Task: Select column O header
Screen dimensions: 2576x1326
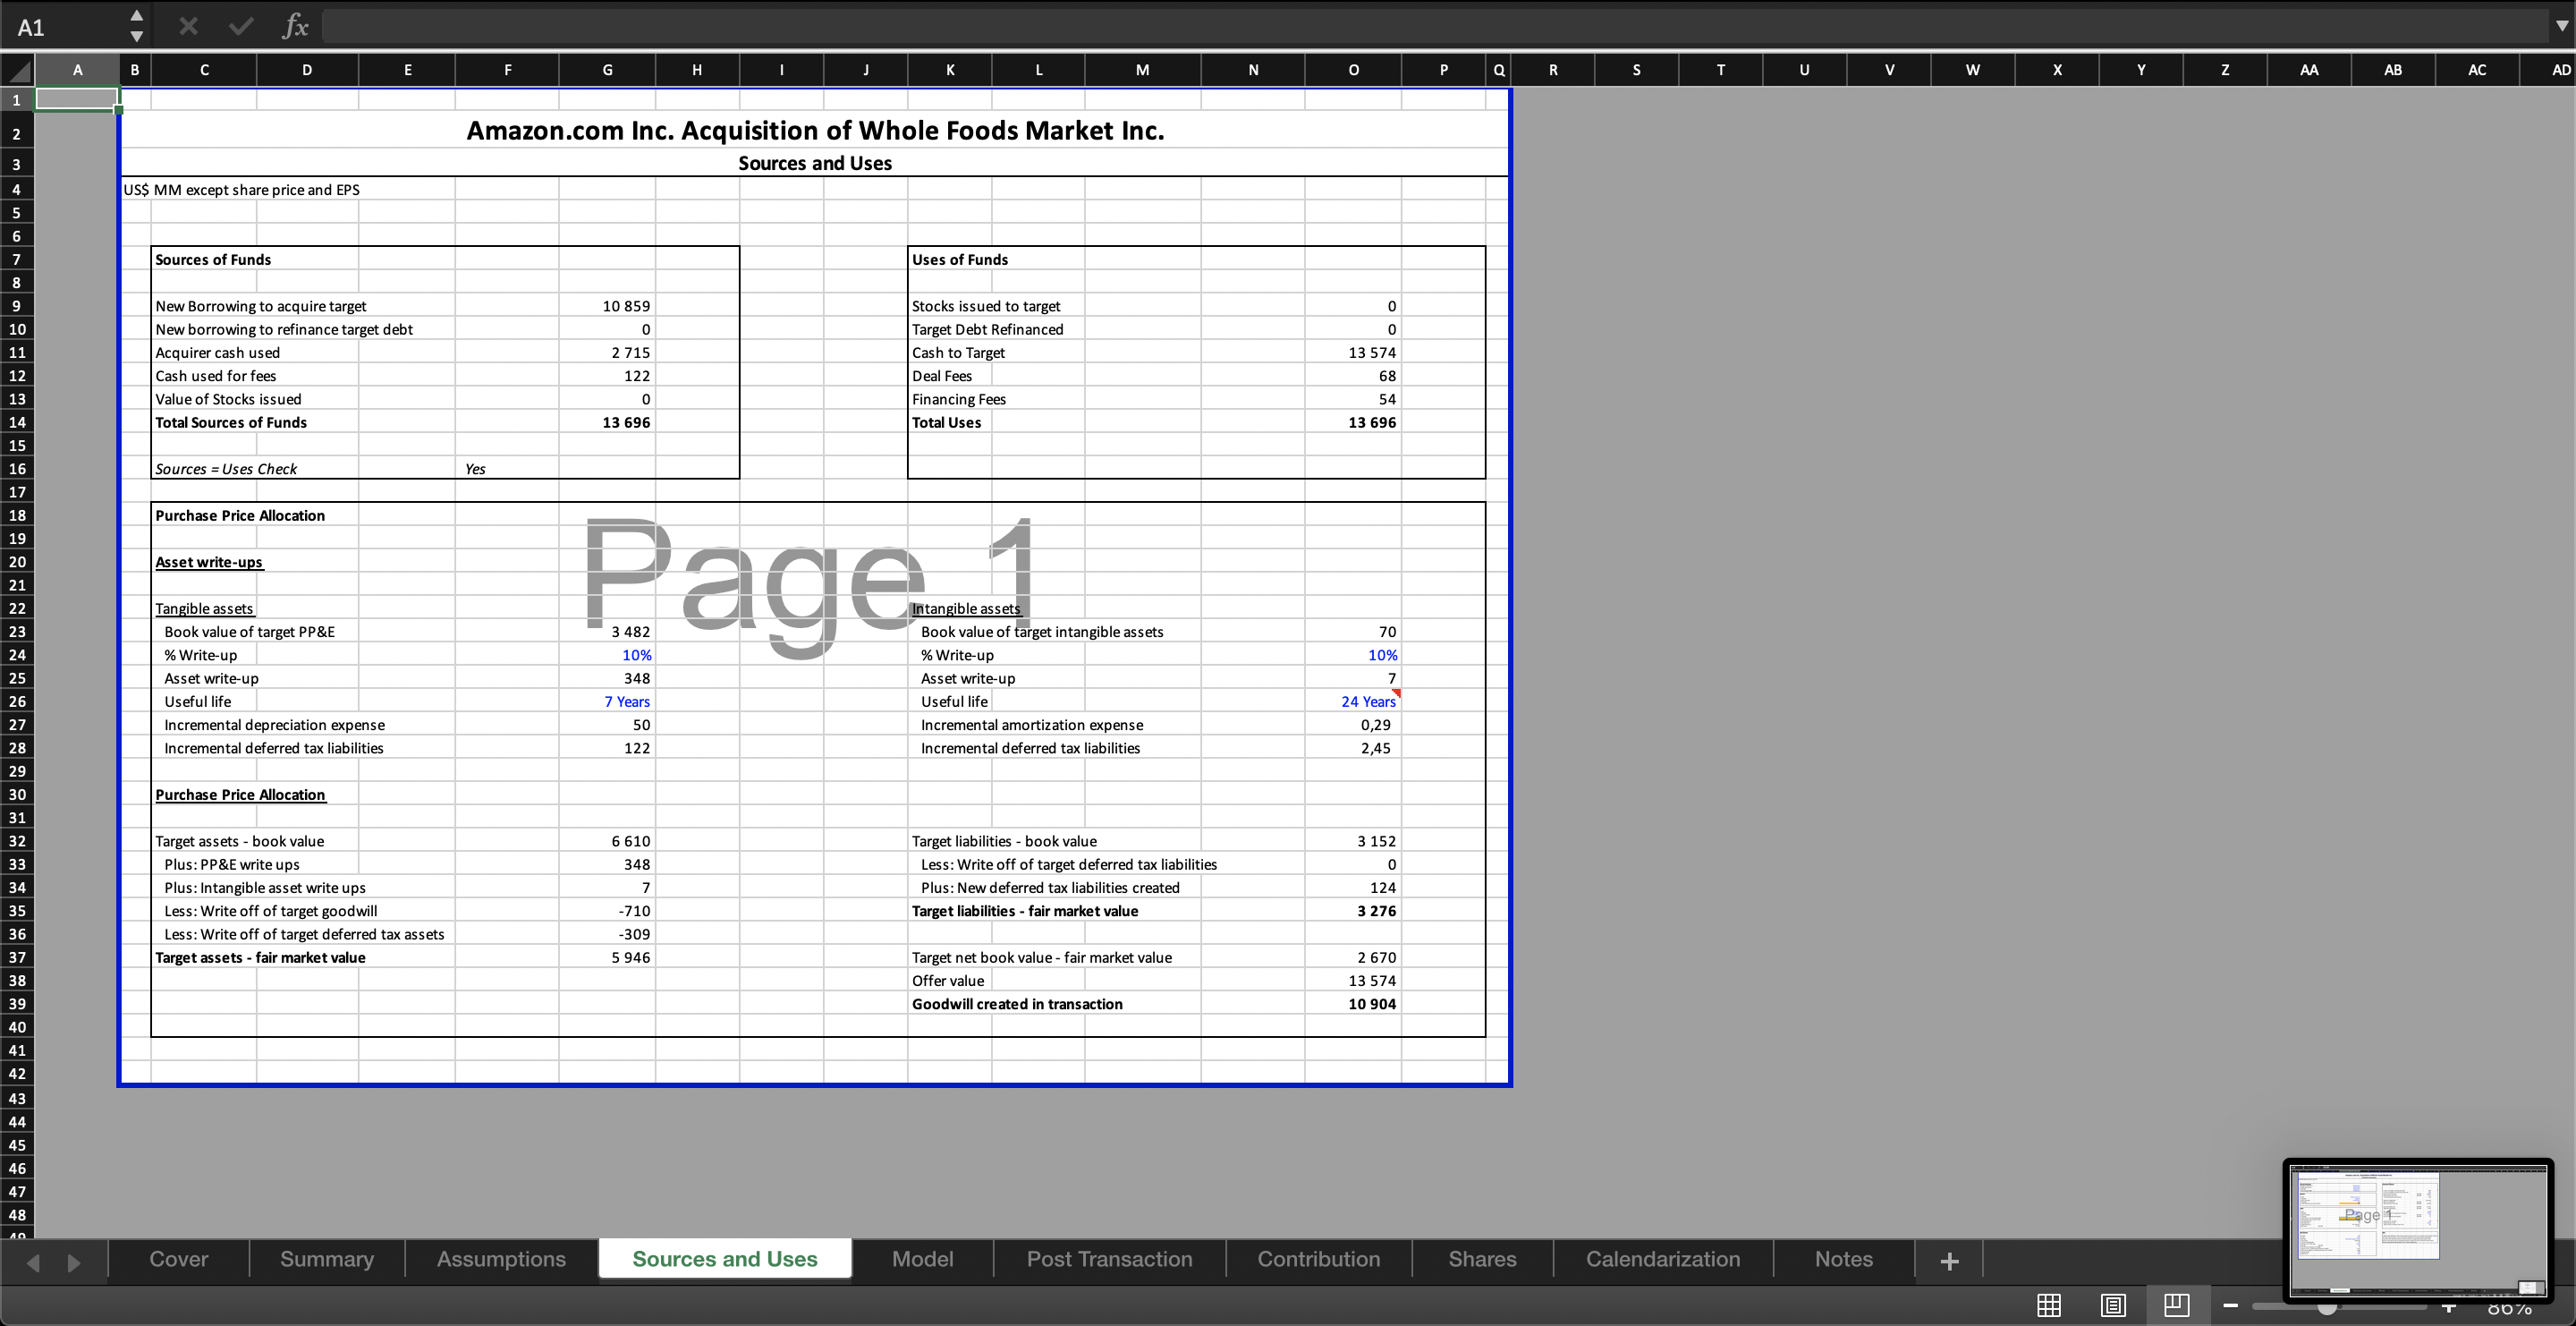Action: 1353,70
